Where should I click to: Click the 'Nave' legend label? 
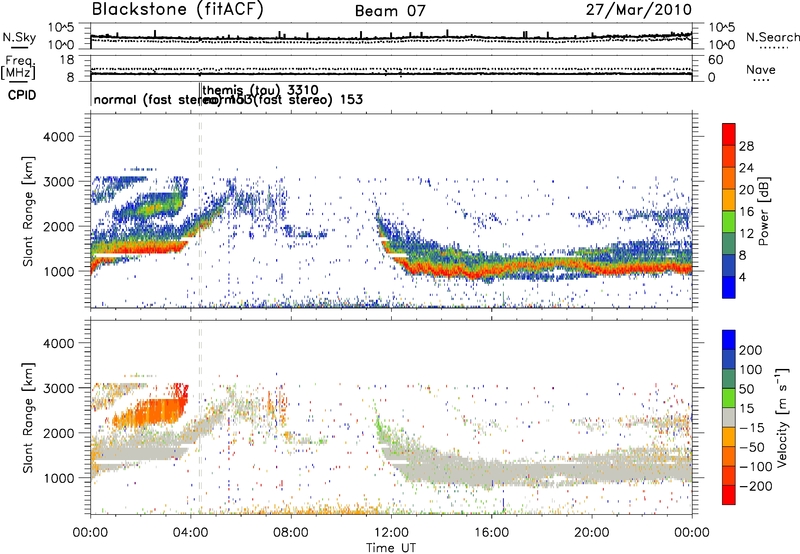tap(761, 69)
